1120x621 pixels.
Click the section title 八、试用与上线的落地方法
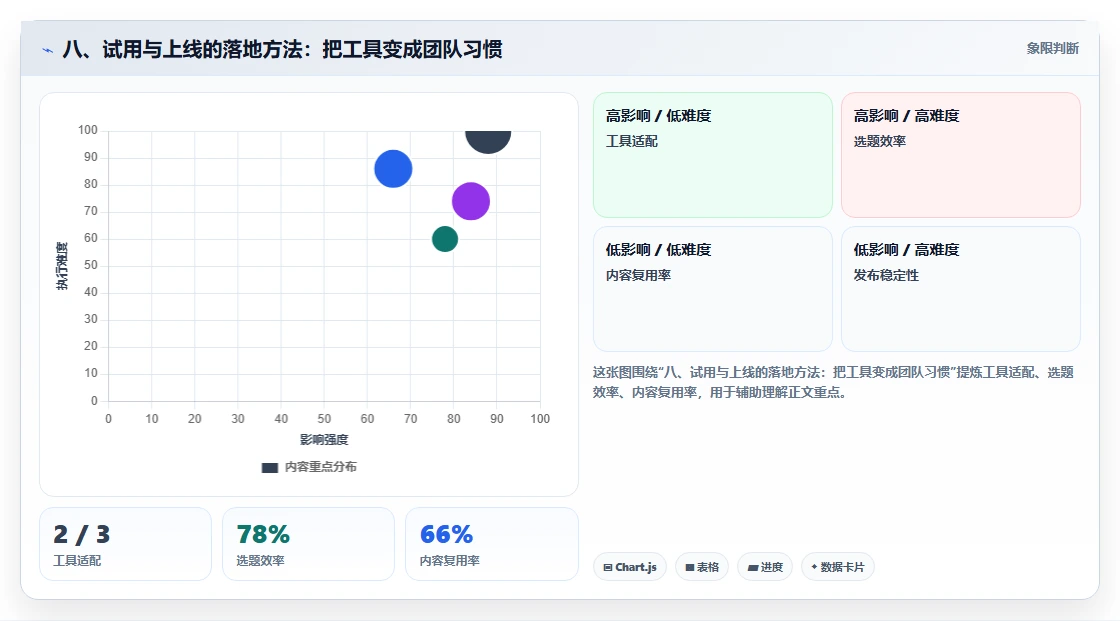(x=282, y=49)
